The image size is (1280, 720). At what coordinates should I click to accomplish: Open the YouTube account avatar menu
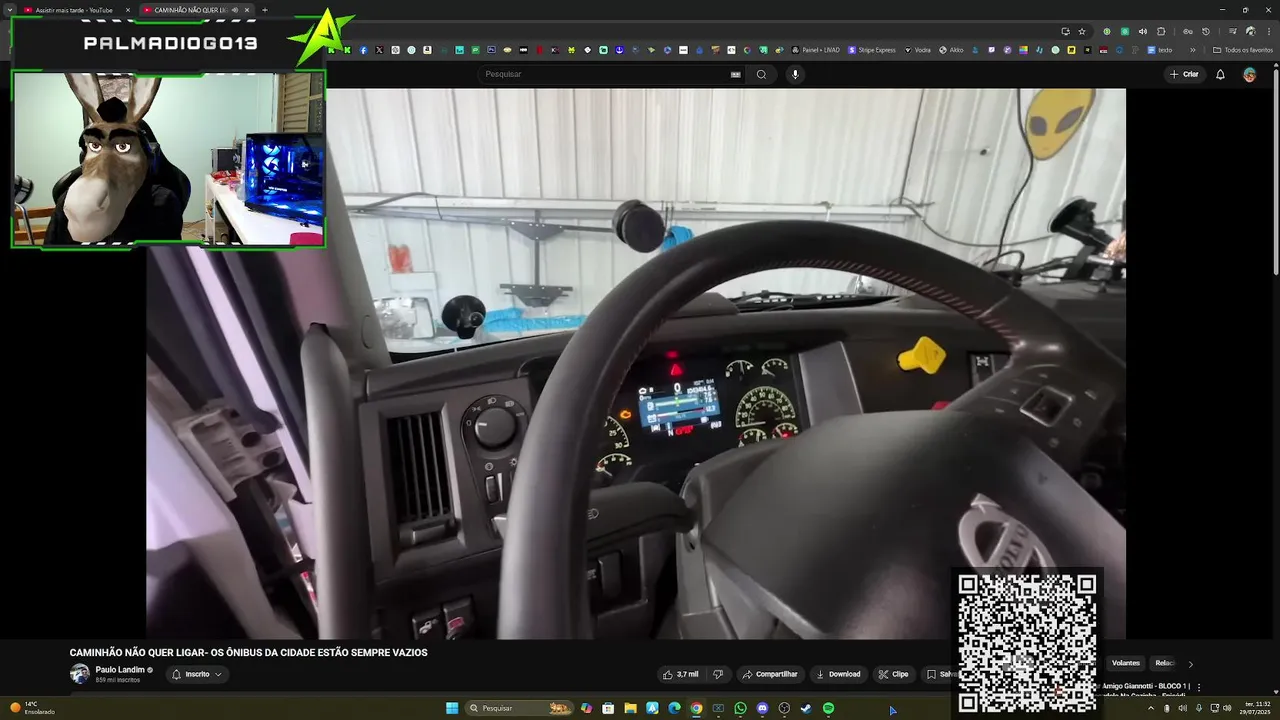1249,74
